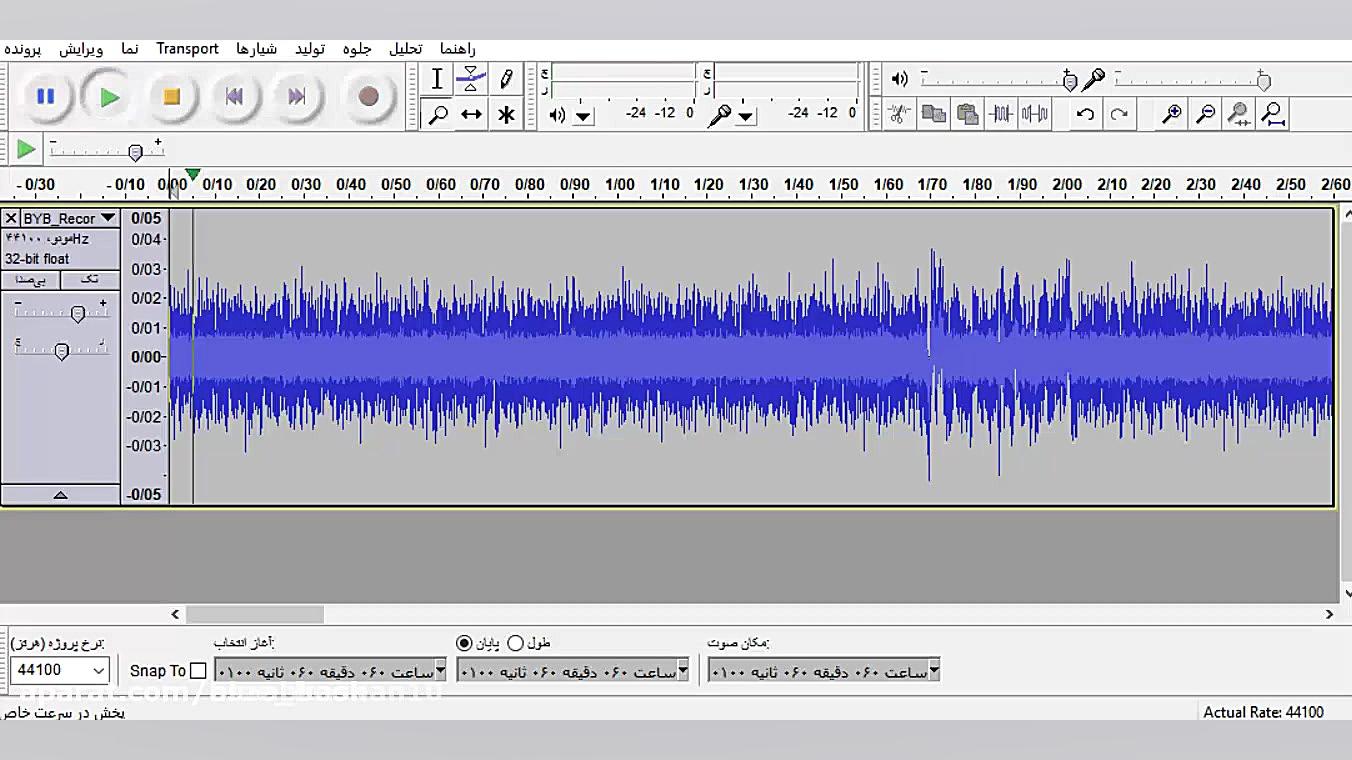Open the جلوه (Effect) menu
The image size is (1352, 760).
click(x=357, y=49)
